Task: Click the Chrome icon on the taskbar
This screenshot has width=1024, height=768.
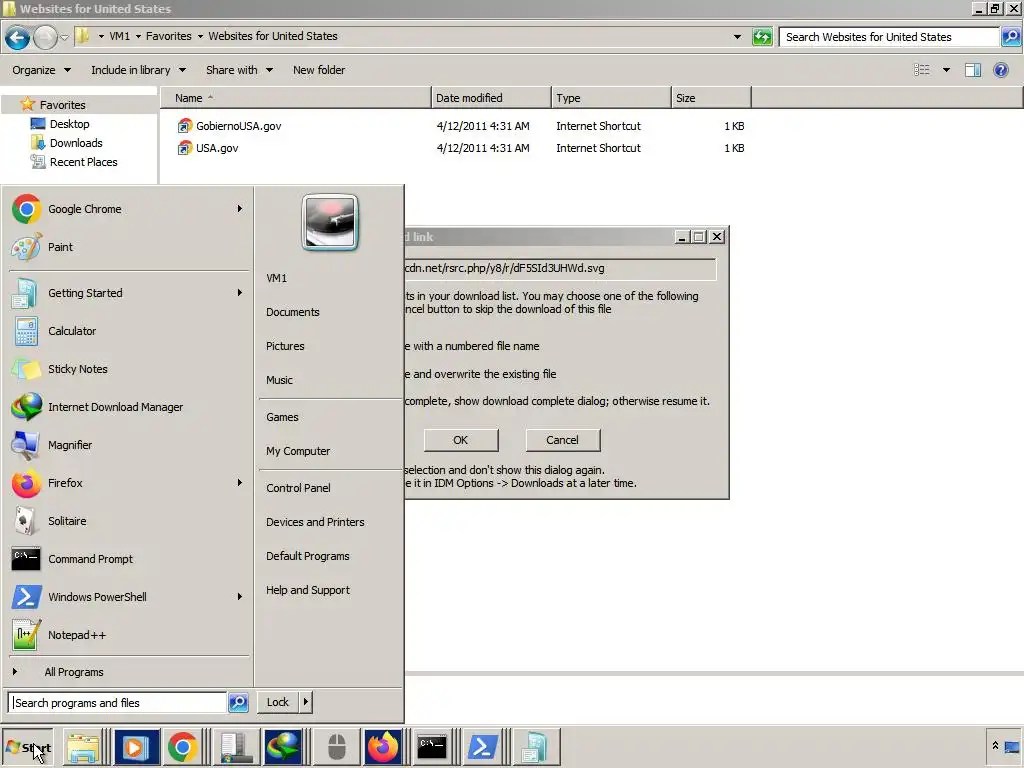Action: [x=182, y=747]
